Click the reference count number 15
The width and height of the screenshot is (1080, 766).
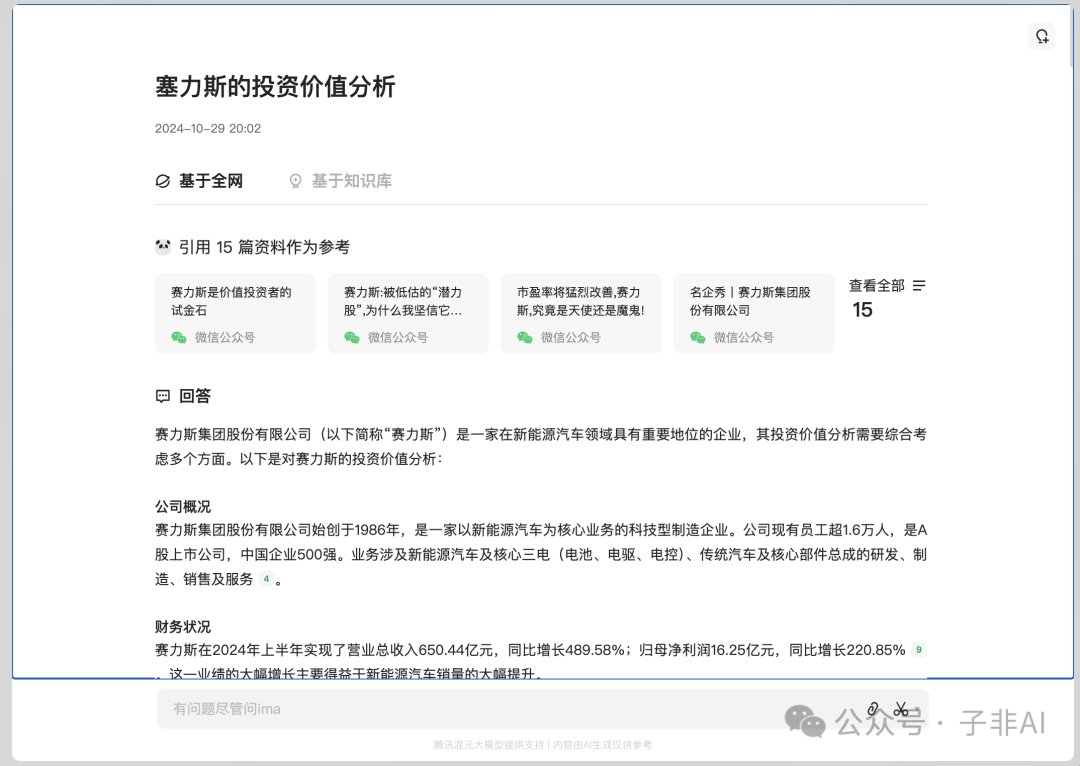click(x=862, y=310)
